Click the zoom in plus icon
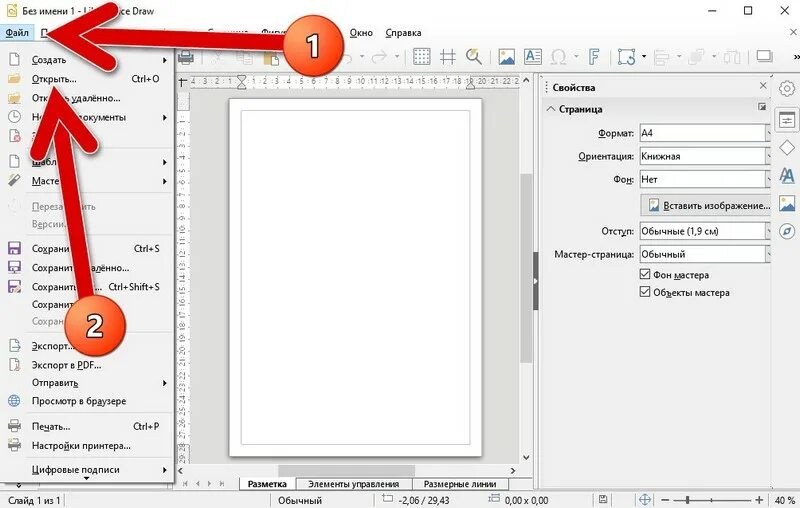This screenshot has width=800, height=508. [x=759, y=500]
